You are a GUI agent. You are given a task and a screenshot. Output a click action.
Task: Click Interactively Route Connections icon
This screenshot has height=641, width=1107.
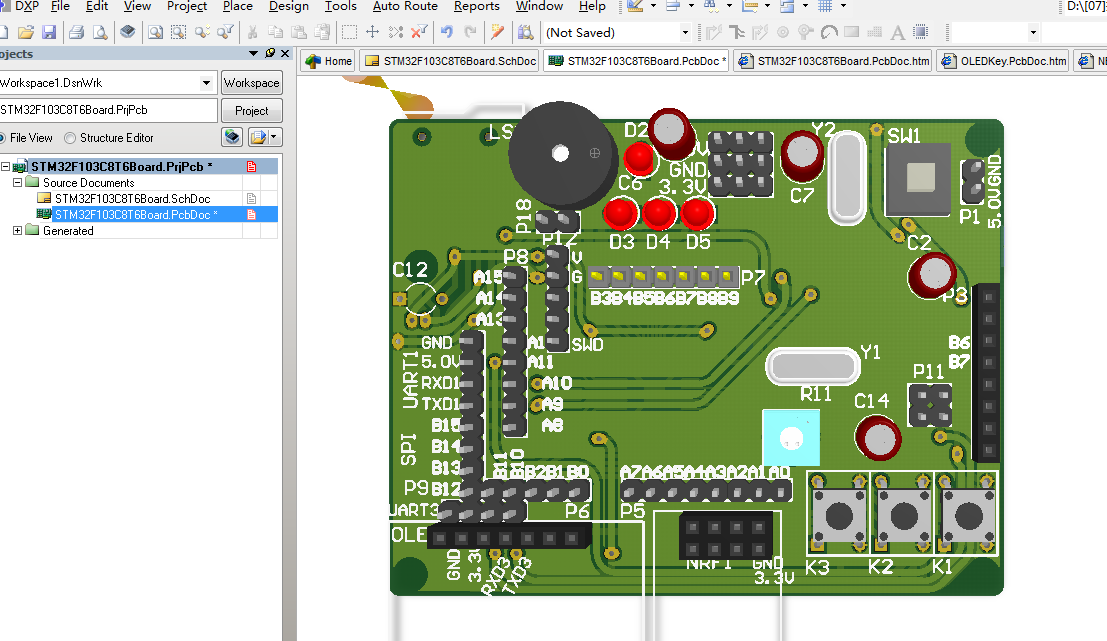[714, 32]
